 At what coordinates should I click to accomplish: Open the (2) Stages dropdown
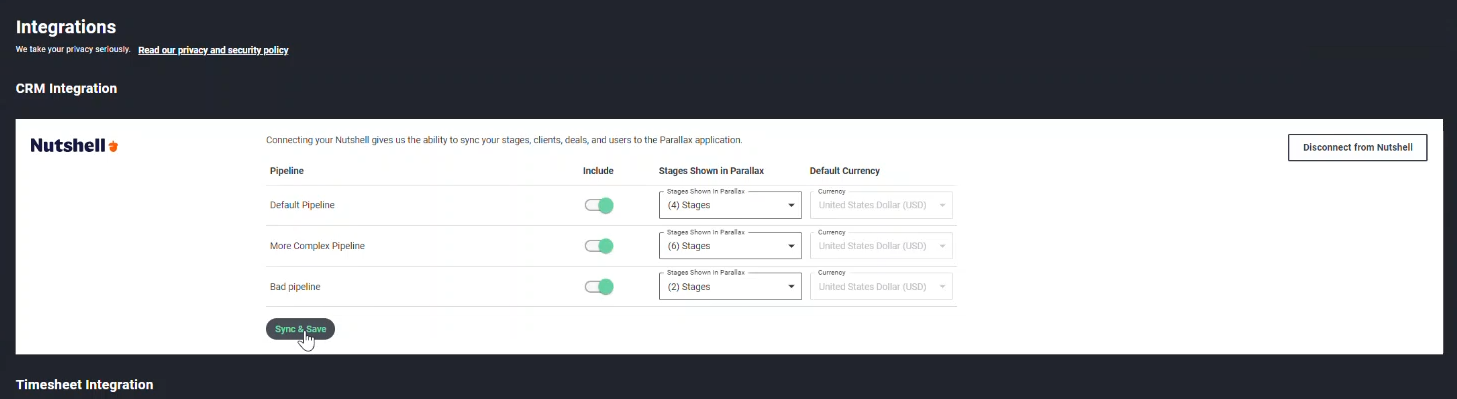pos(731,287)
